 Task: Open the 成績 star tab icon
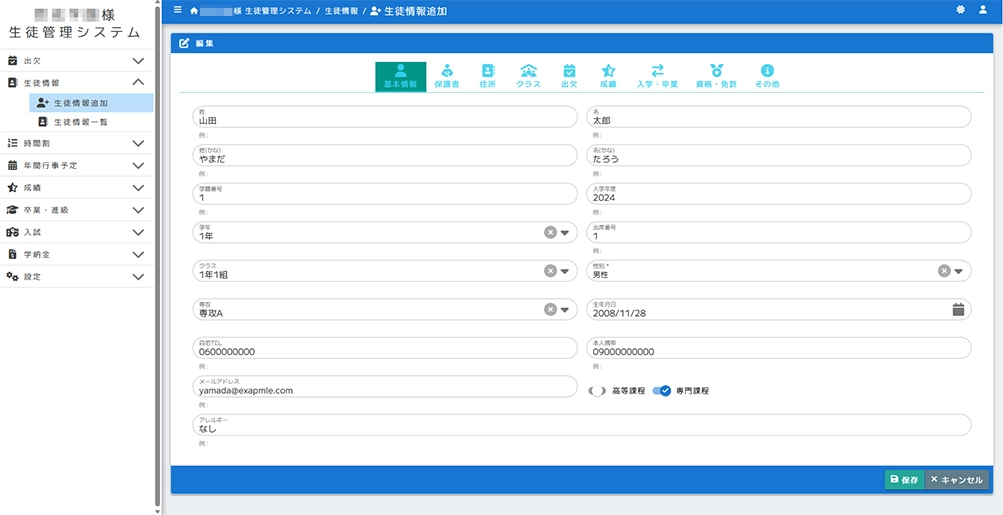click(x=608, y=71)
